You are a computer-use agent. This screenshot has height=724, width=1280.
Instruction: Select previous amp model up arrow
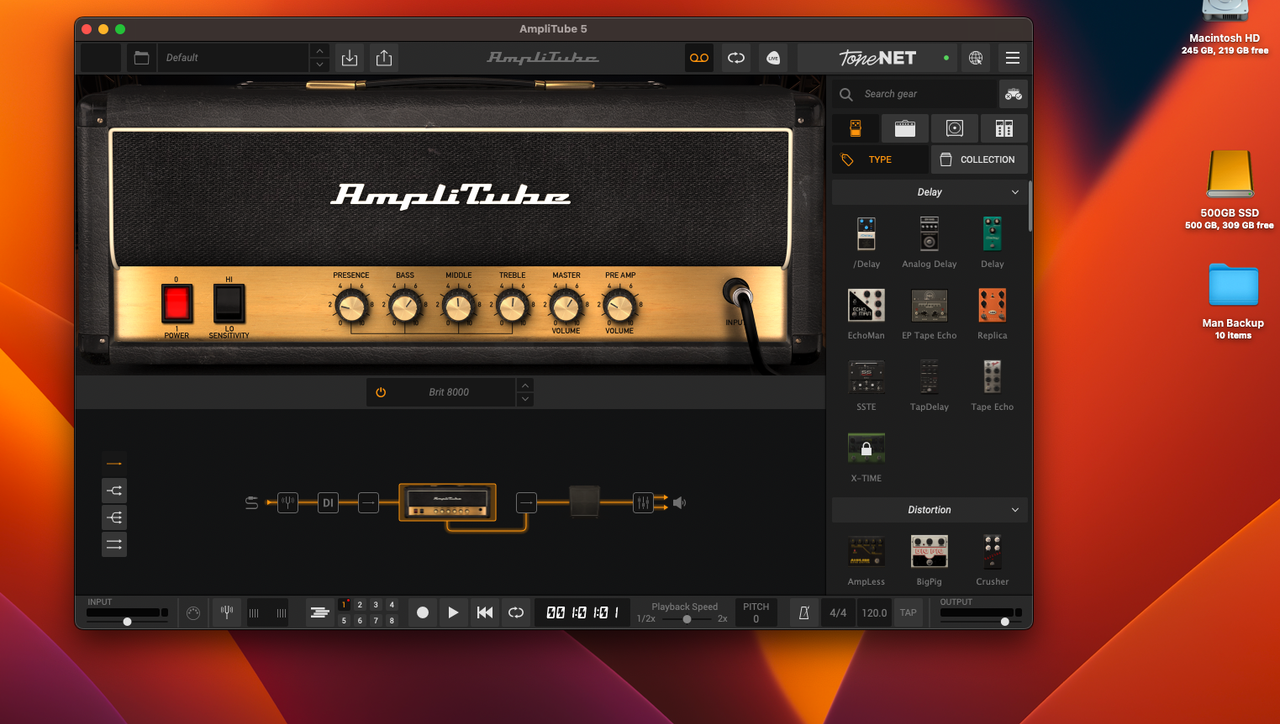(525, 385)
